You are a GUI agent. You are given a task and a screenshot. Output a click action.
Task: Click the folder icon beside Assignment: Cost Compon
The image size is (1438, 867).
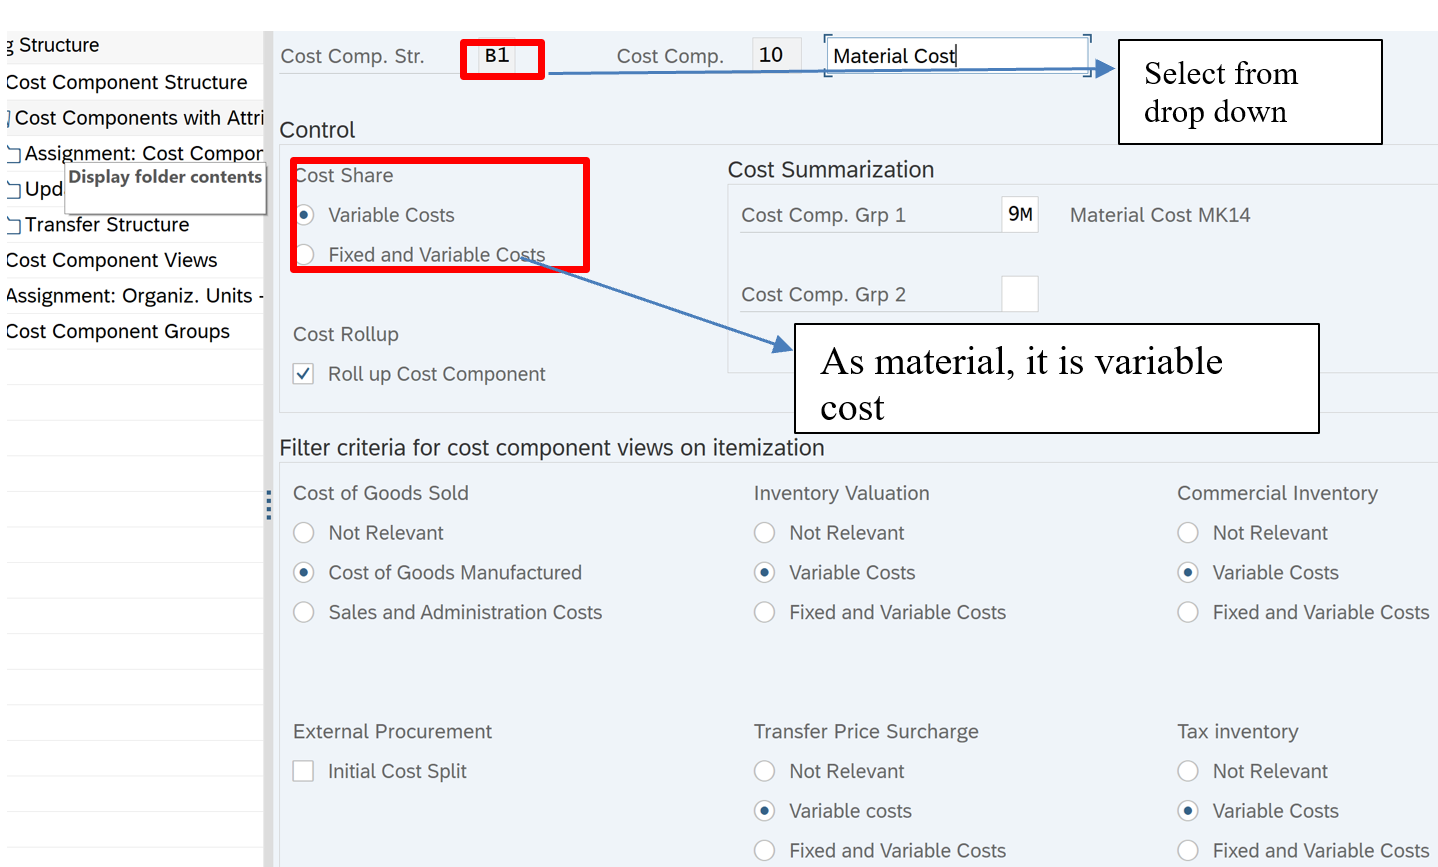pyautogui.click(x=14, y=154)
